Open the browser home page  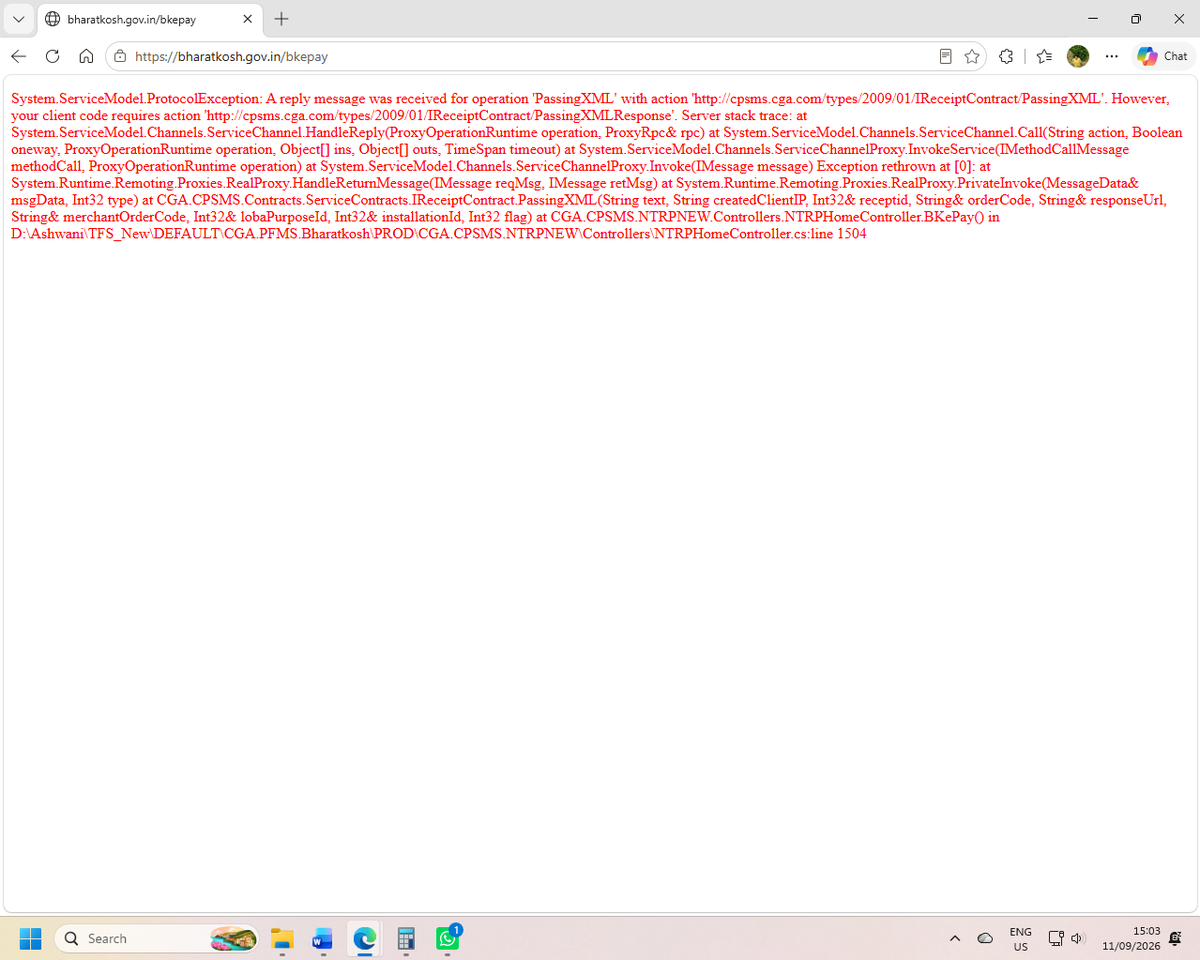click(86, 57)
